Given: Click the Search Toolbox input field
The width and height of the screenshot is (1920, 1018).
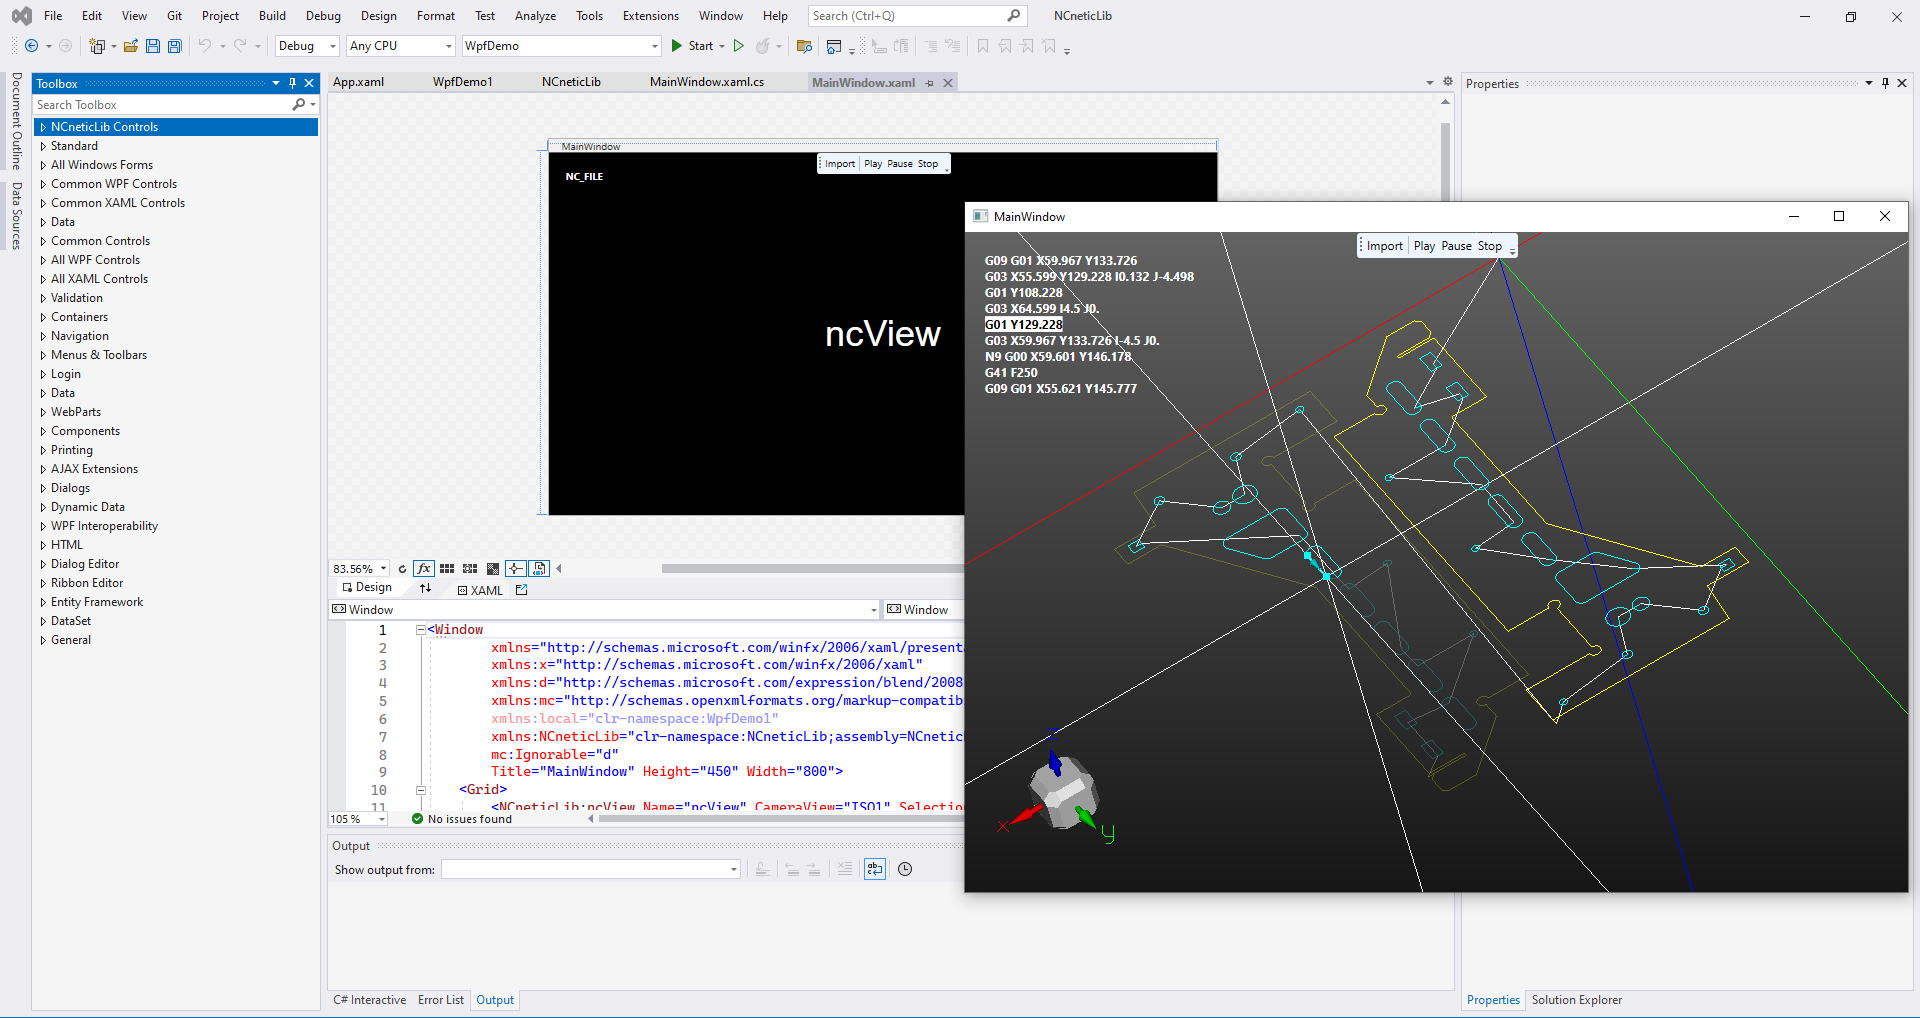Looking at the screenshot, I should coord(162,105).
